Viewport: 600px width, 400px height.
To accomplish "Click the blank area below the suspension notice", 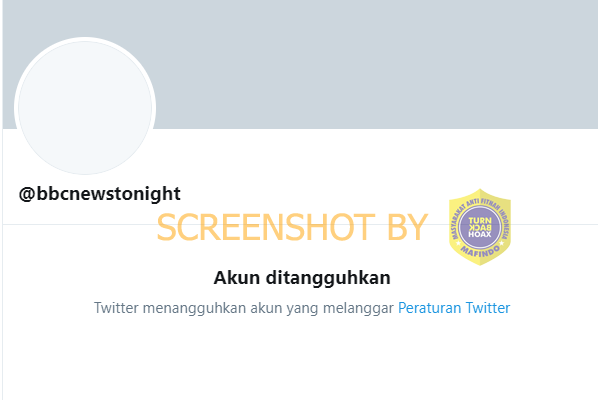I will [300, 360].
